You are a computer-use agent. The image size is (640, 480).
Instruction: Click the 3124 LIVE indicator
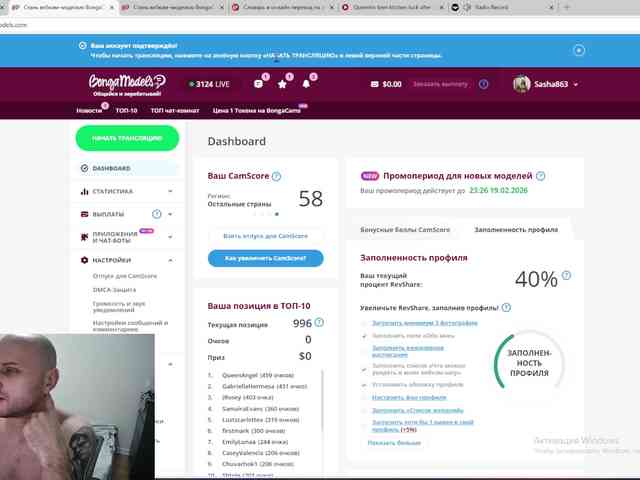click(x=209, y=84)
